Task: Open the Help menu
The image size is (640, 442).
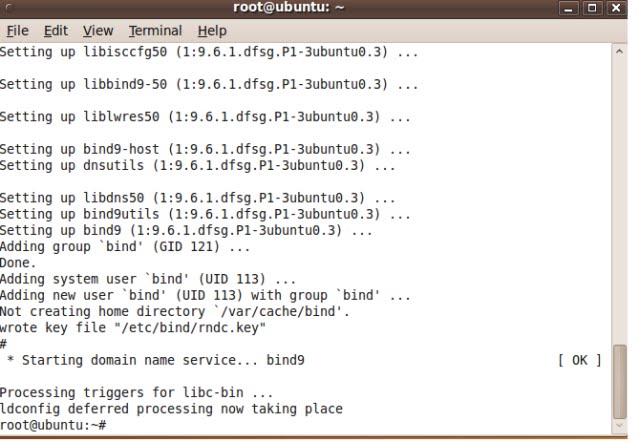Action: click(212, 31)
